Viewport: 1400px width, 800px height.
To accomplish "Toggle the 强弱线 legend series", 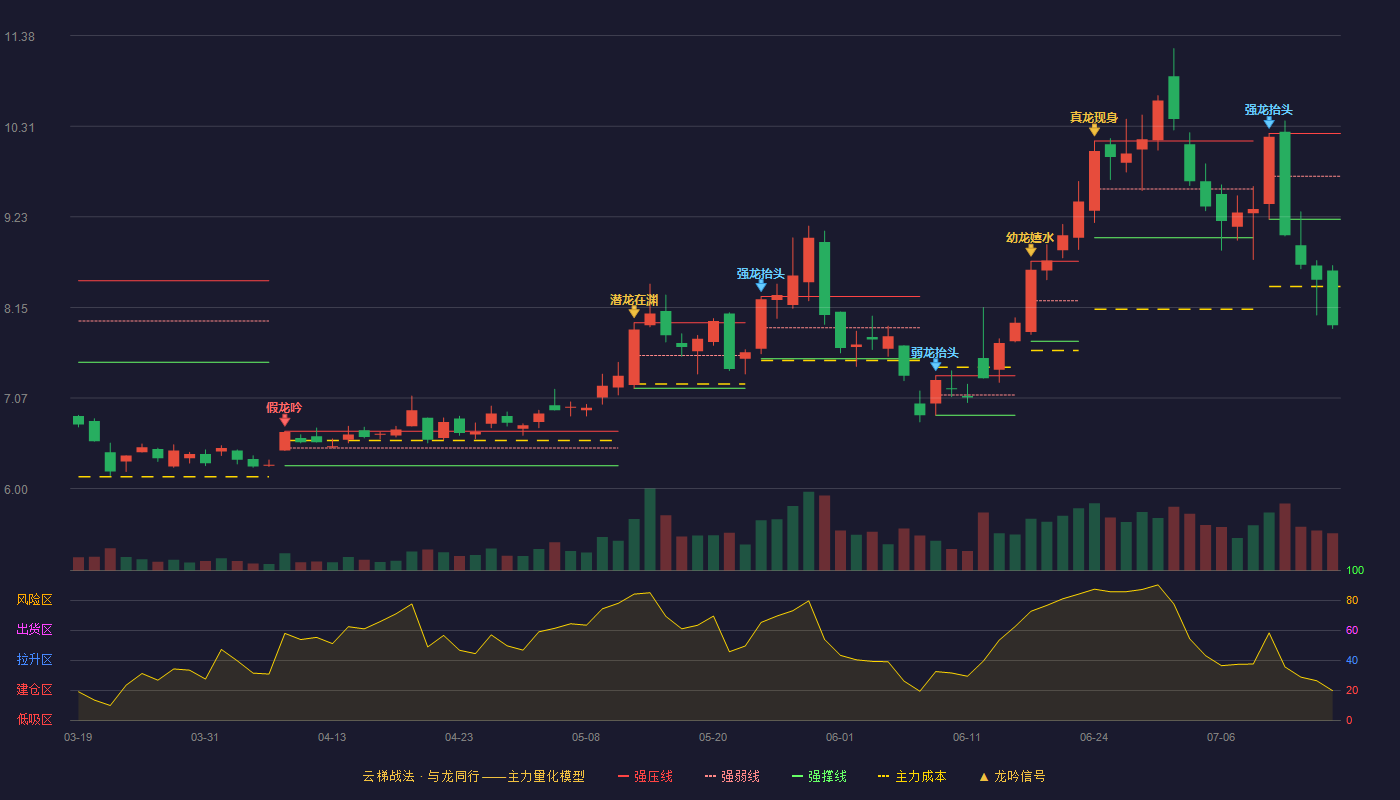I will click(732, 776).
